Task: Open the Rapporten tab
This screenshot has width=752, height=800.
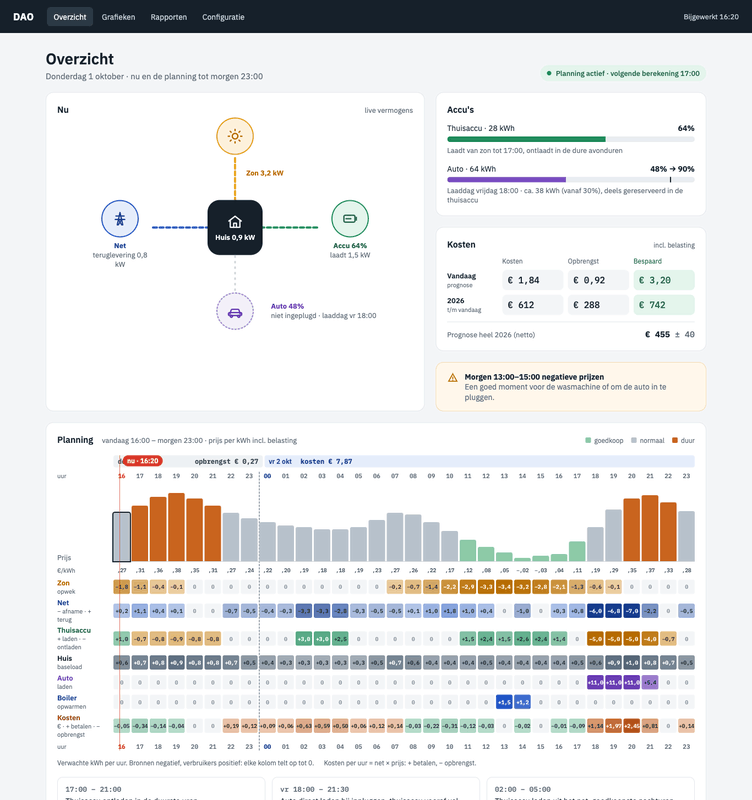Action: click(169, 17)
